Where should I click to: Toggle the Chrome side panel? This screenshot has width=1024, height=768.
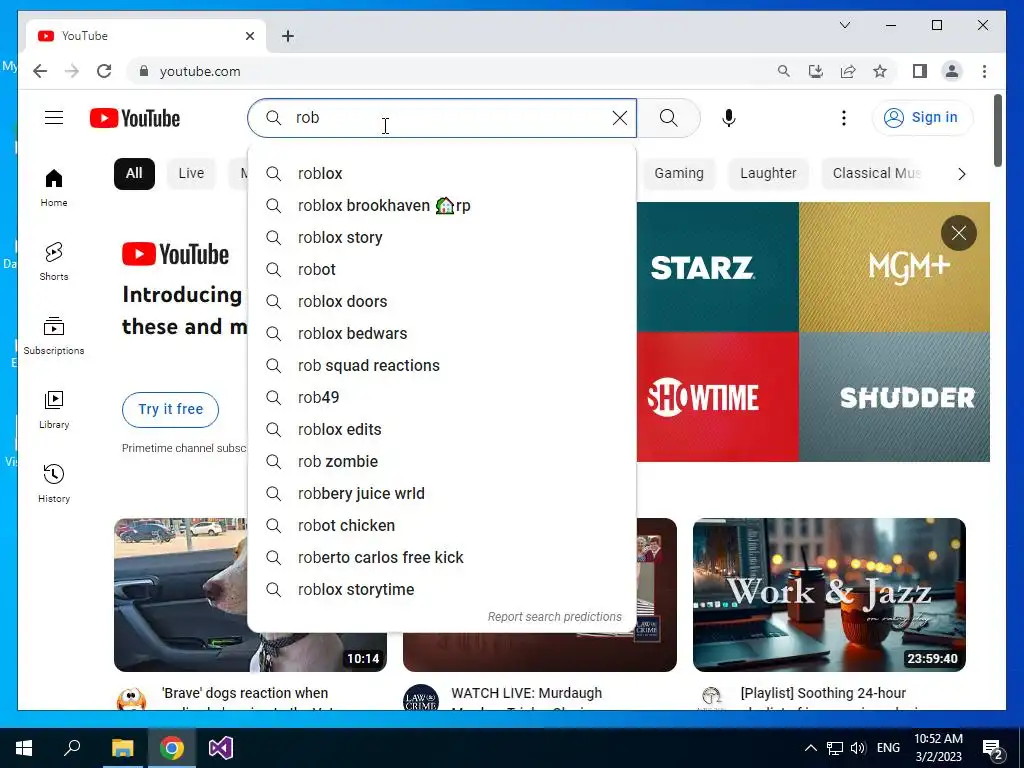(920, 71)
